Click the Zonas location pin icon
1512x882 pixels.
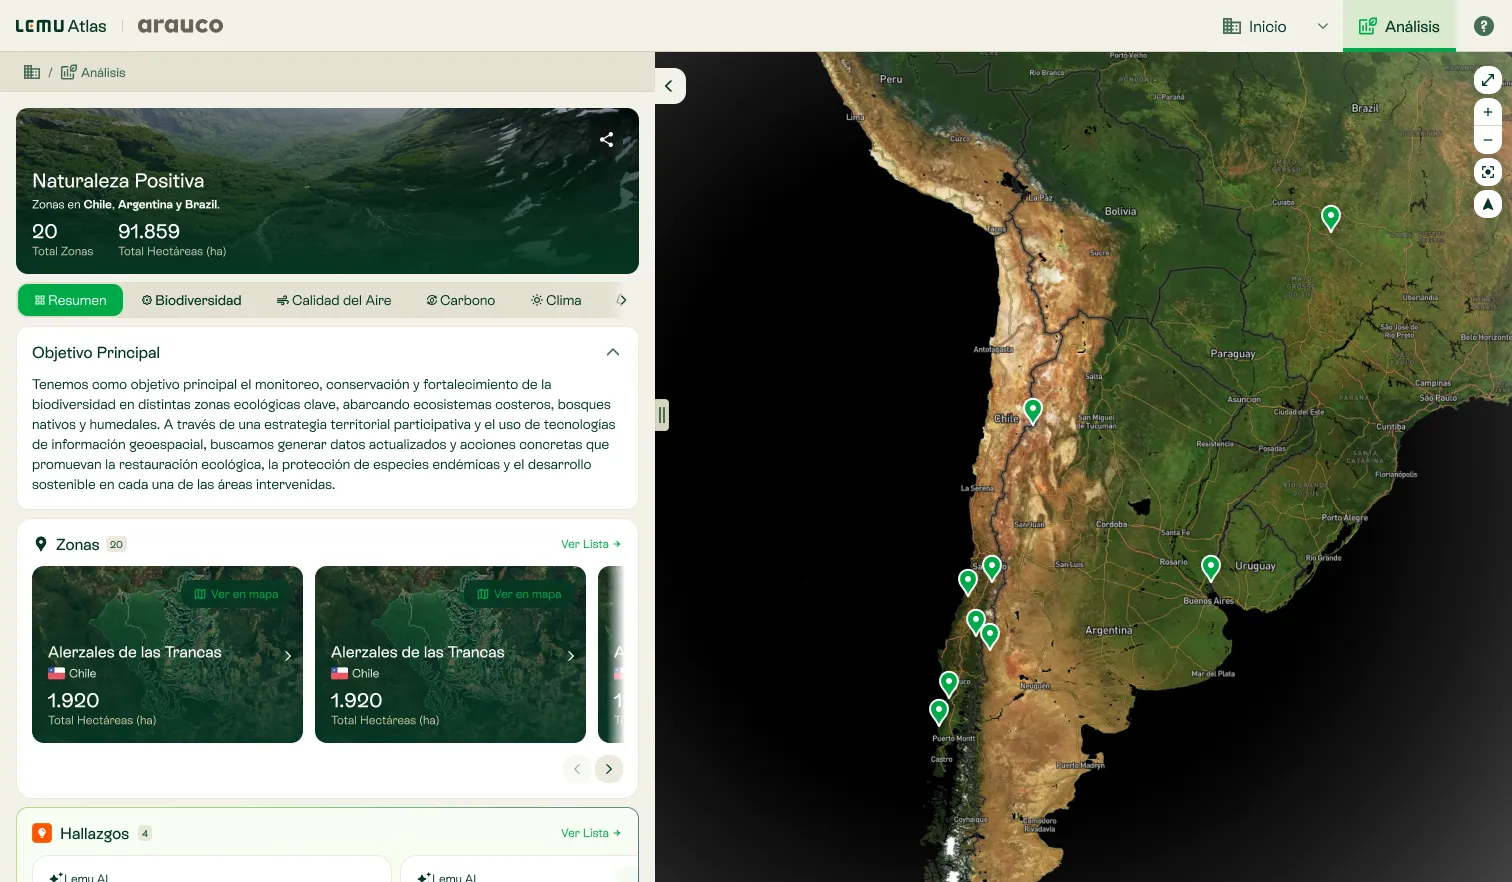click(x=41, y=544)
